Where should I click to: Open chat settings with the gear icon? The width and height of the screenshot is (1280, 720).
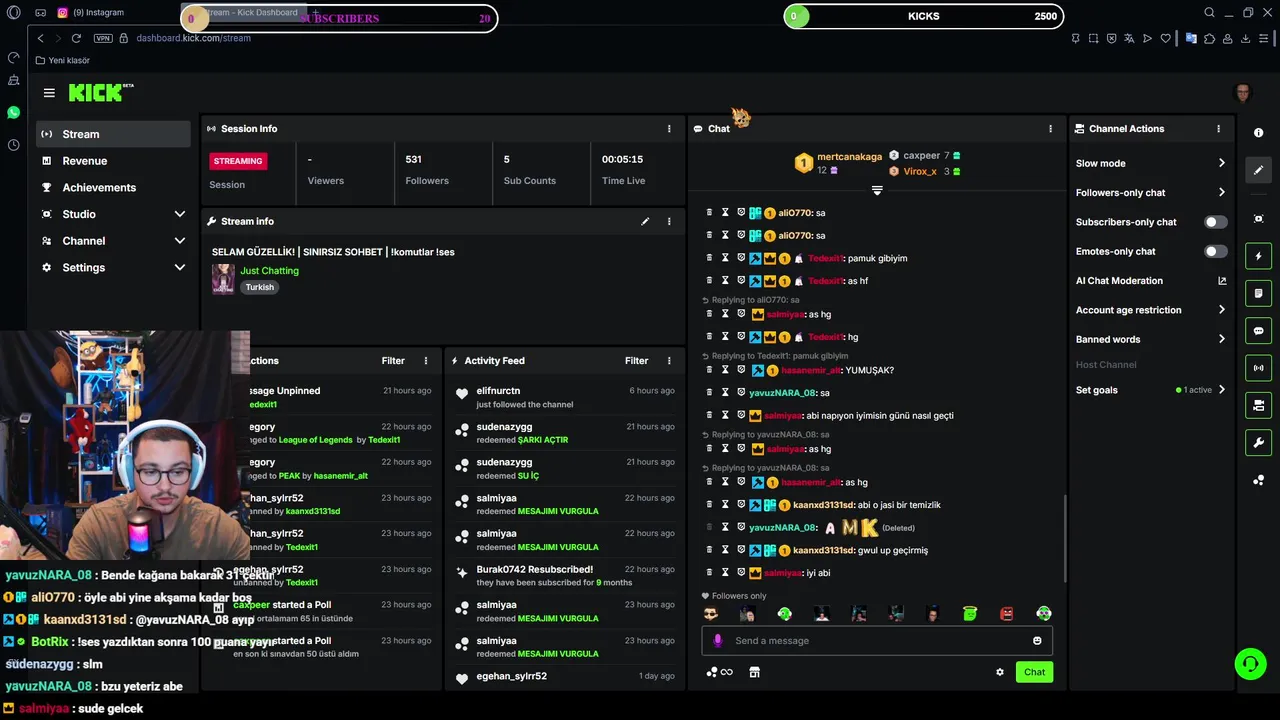tap(999, 672)
